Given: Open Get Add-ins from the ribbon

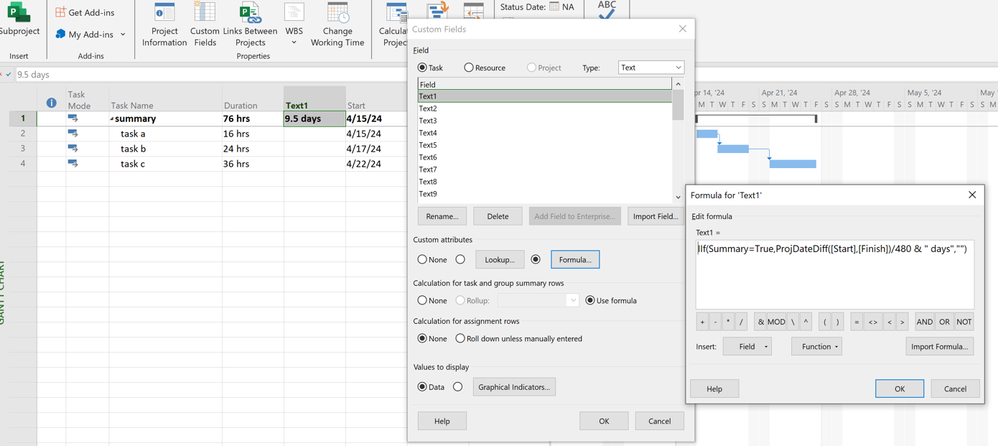Looking at the screenshot, I should point(85,13).
